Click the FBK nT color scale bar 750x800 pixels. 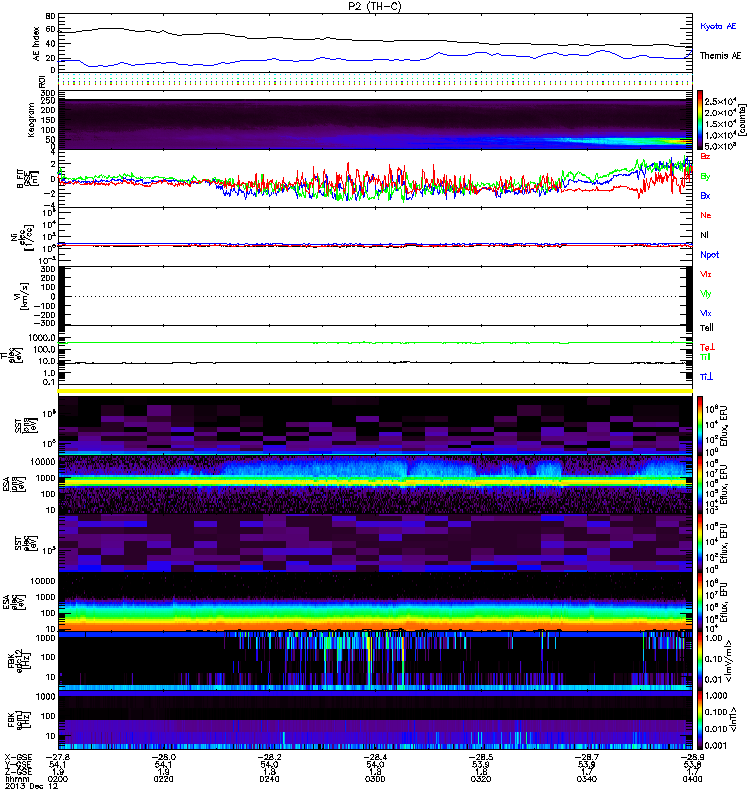[700, 720]
